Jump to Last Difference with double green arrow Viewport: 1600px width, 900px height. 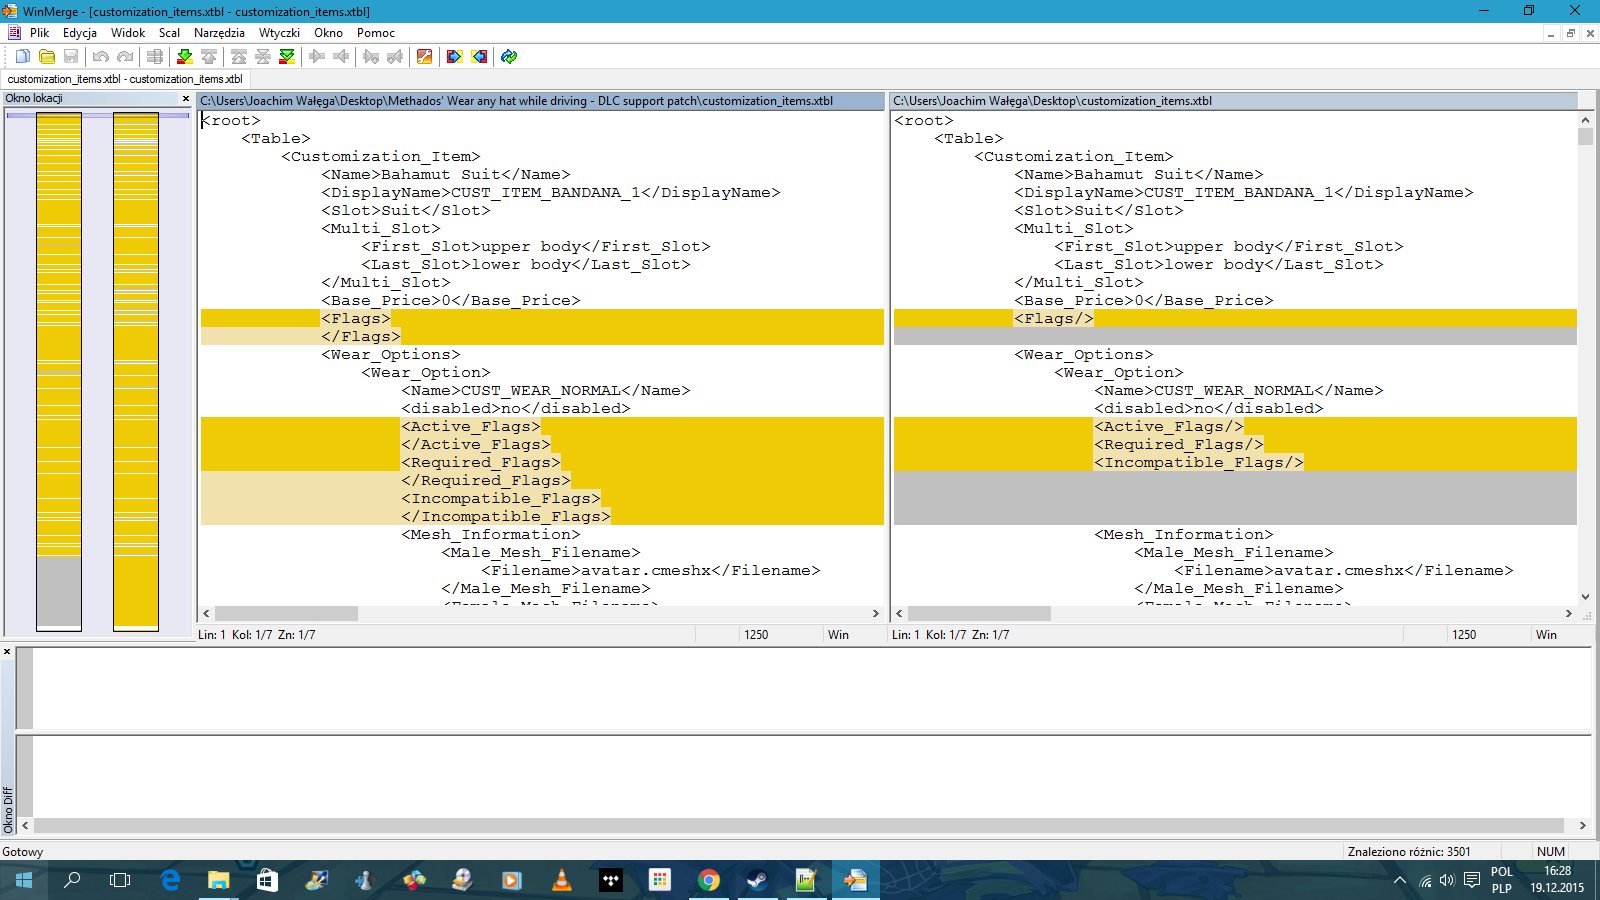287,57
